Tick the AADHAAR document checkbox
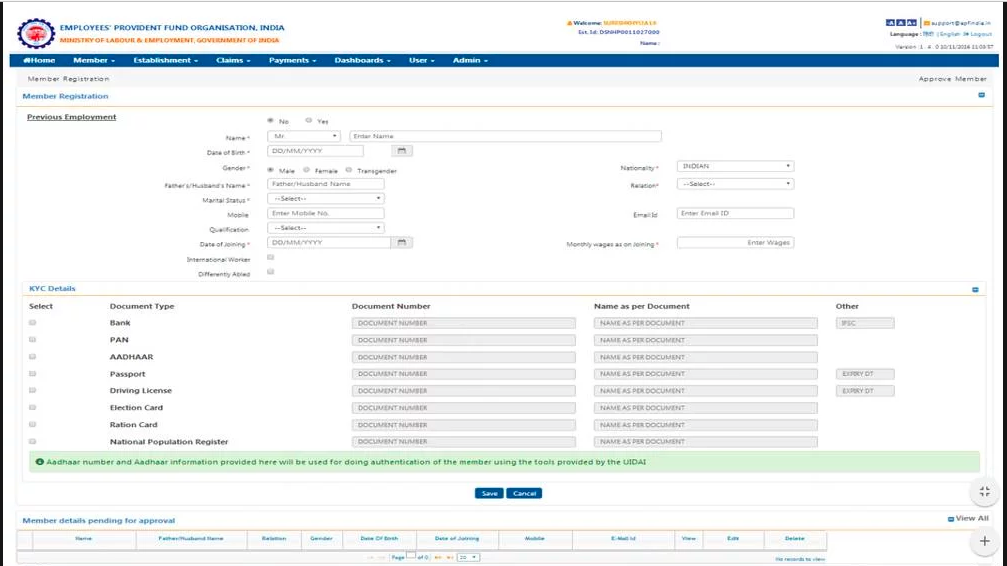The width and height of the screenshot is (1007, 566). pos(33,357)
